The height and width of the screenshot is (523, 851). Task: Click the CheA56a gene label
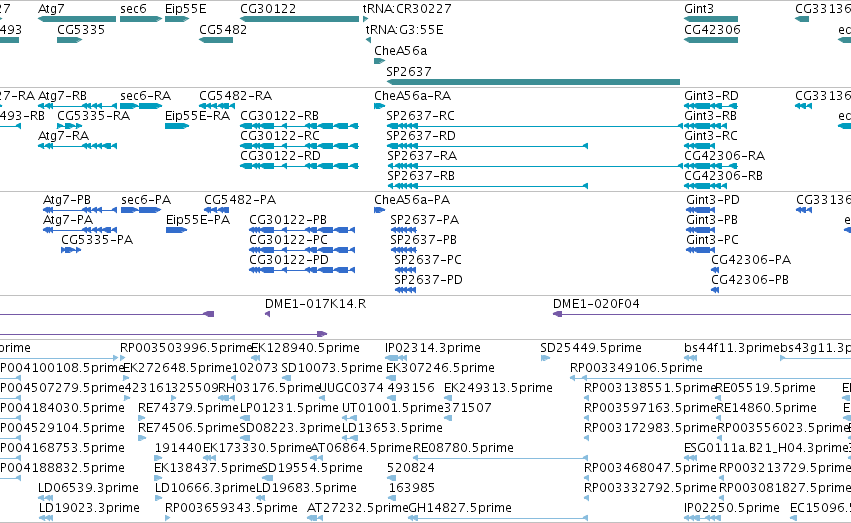[401, 51]
